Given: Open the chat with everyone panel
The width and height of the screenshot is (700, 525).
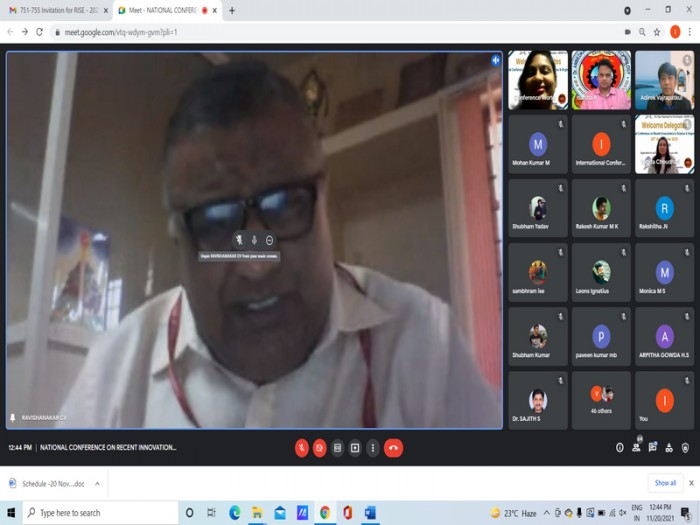Looking at the screenshot, I should tap(653, 448).
